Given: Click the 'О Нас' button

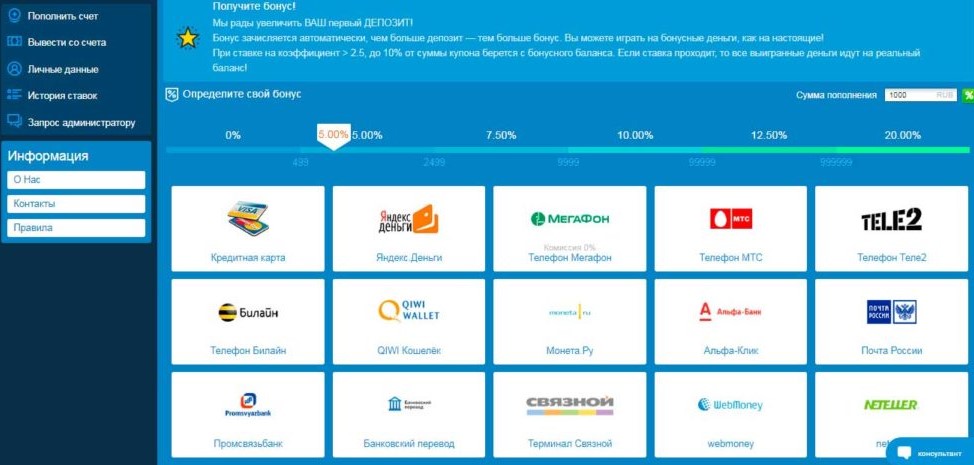Looking at the screenshot, I should pyautogui.click(x=76, y=180).
